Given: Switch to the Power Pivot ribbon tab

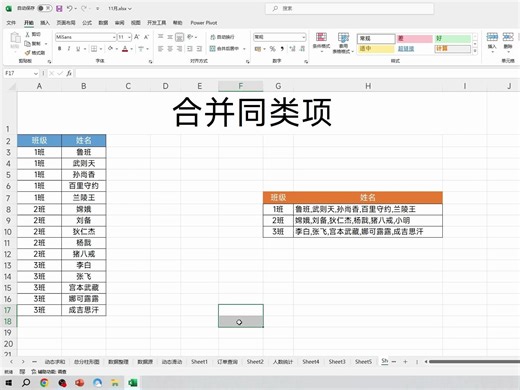Looking at the screenshot, I should 204,23.
